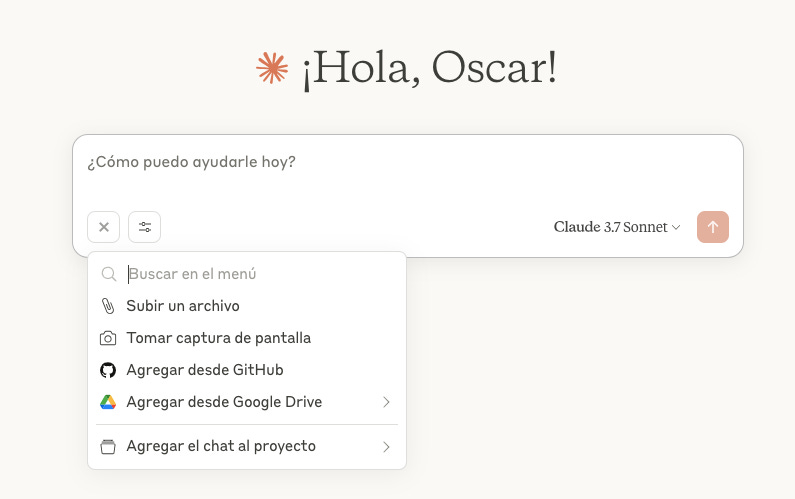Click the orange Claude starburst logo
The width and height of the screenshot is (795, 499).
(x=272, y=67)
